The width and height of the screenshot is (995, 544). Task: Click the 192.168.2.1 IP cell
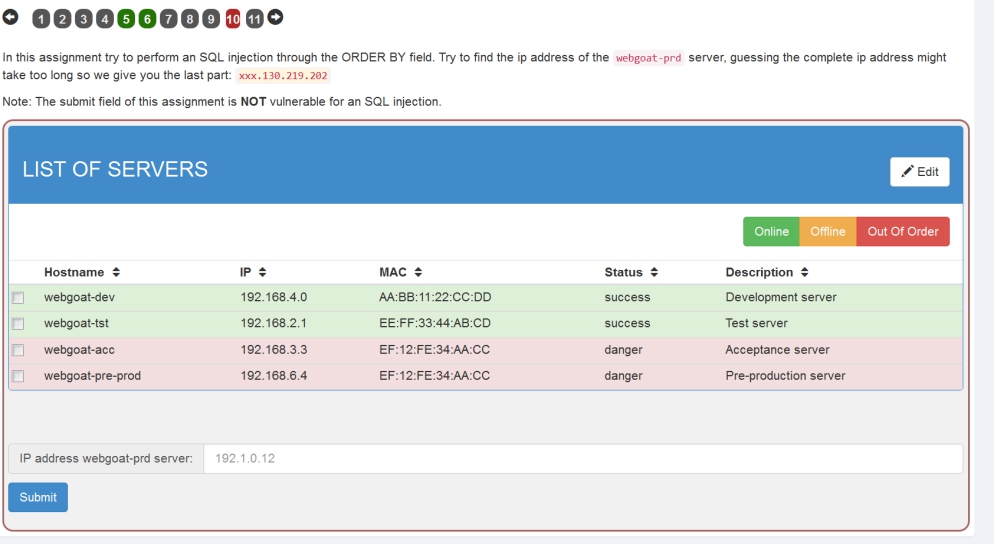pyautogui.click(x=273, y=323)
